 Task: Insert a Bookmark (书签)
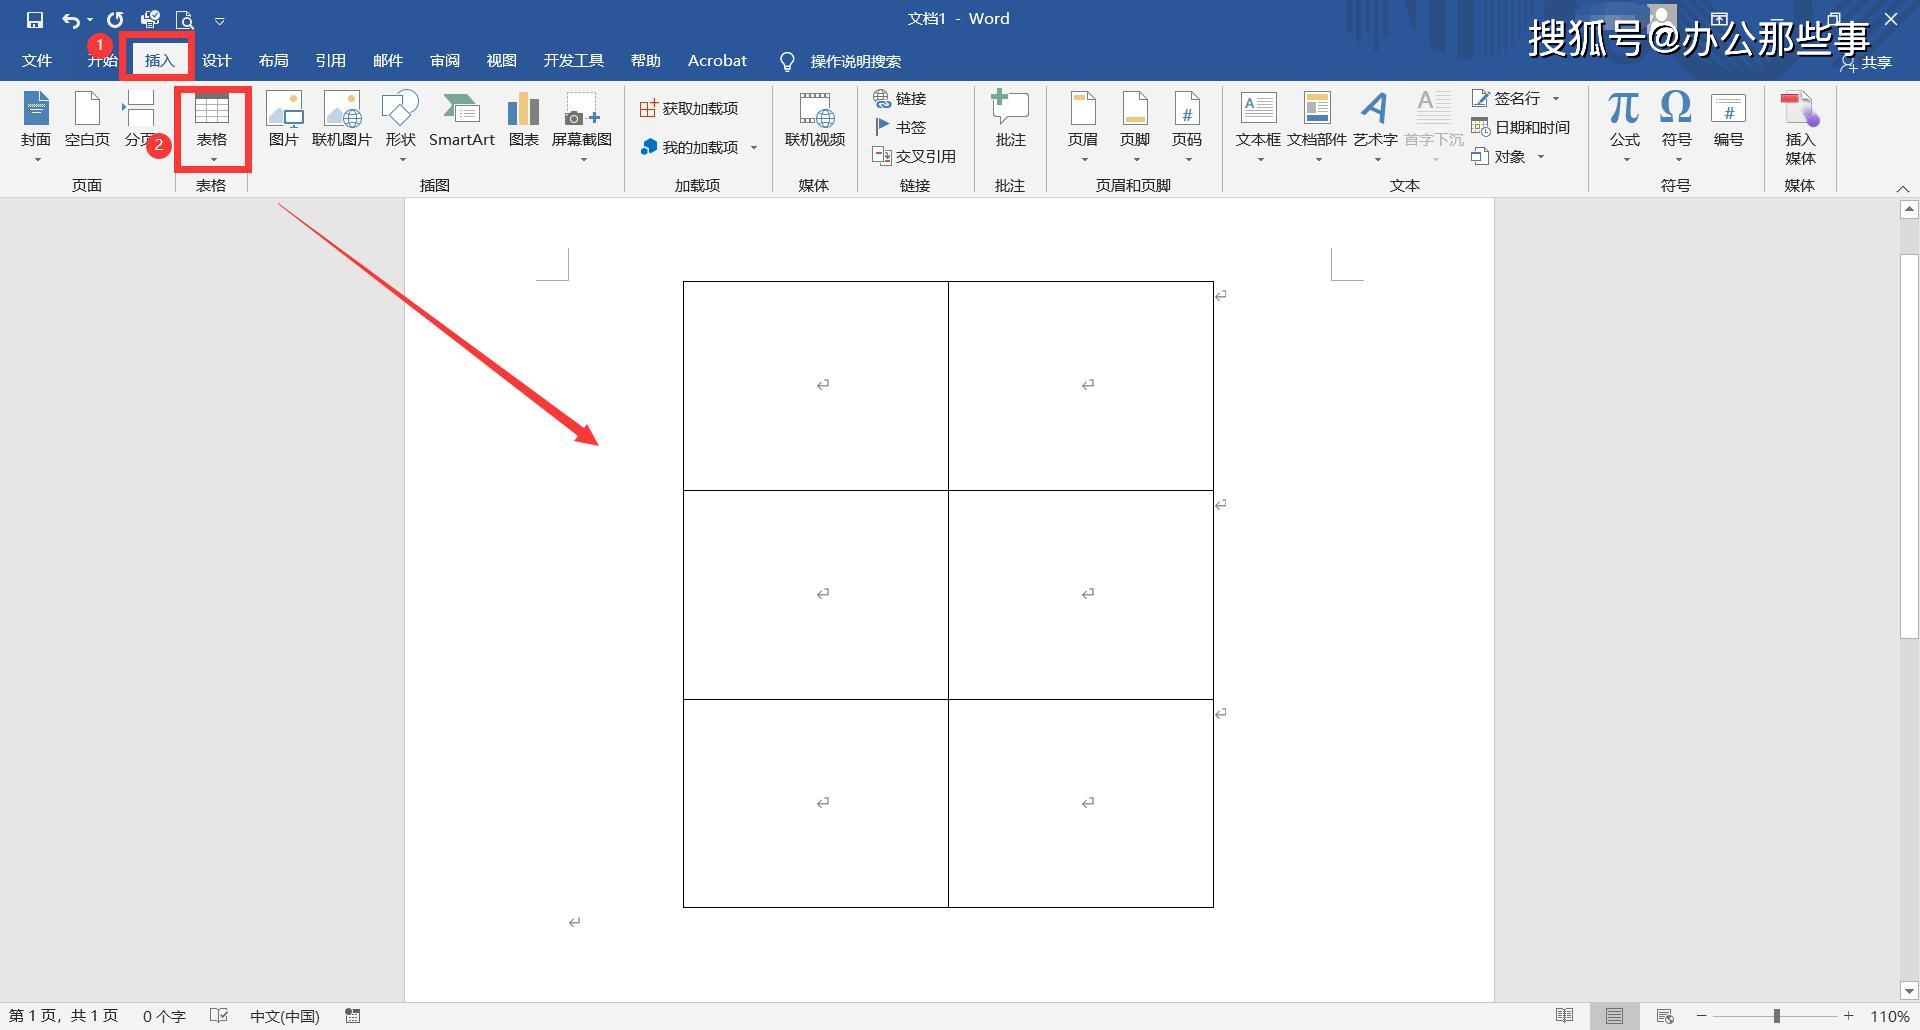[x=900, y=127]
